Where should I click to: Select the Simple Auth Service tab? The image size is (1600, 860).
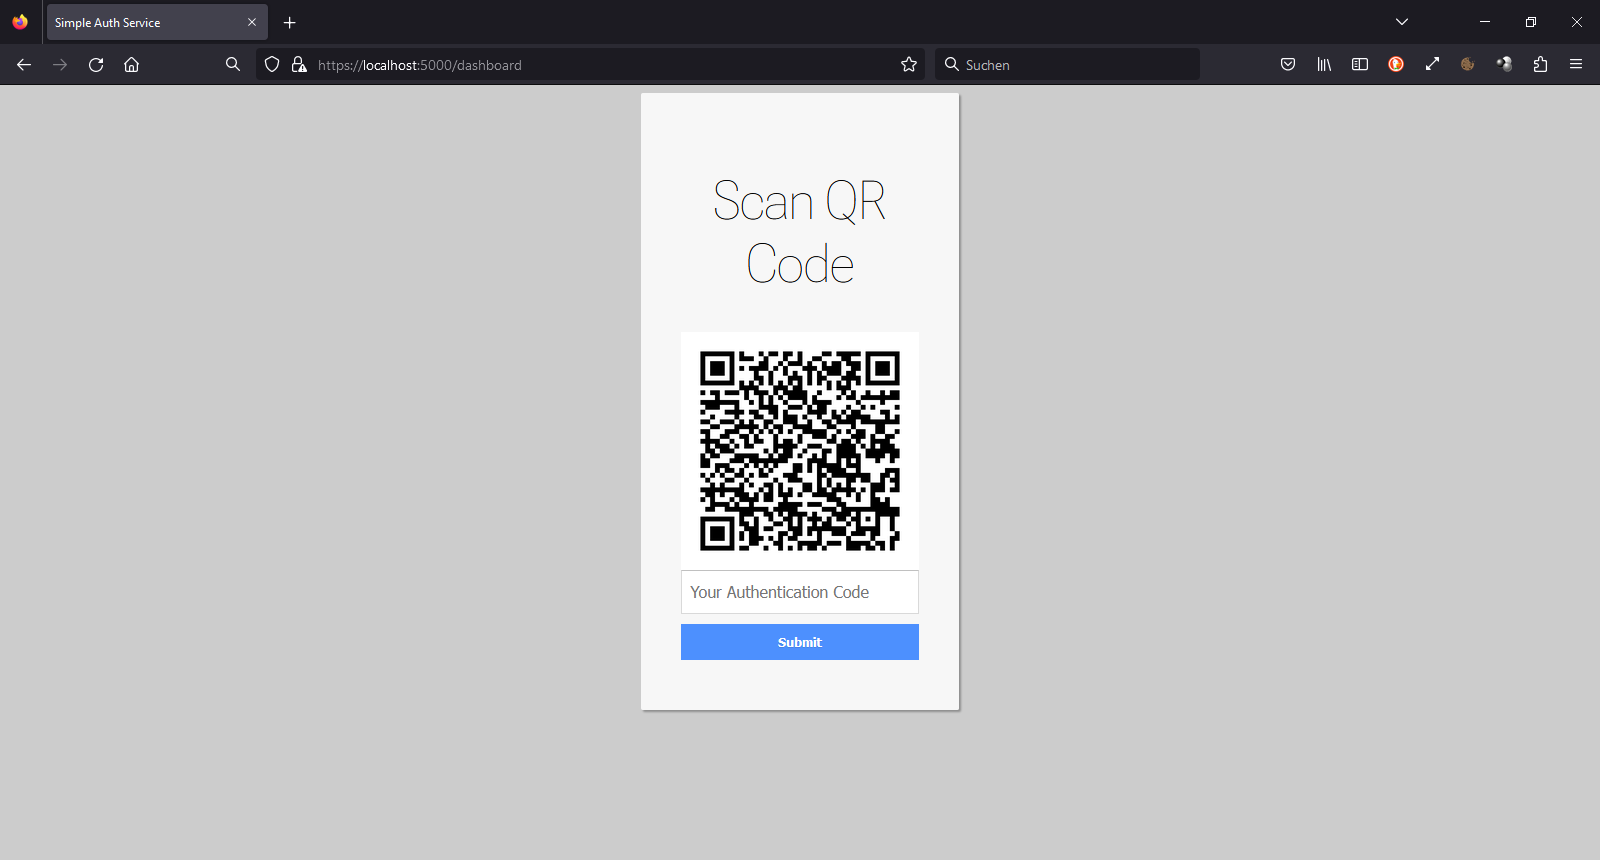pyautogui.click(x=157, y=22)
